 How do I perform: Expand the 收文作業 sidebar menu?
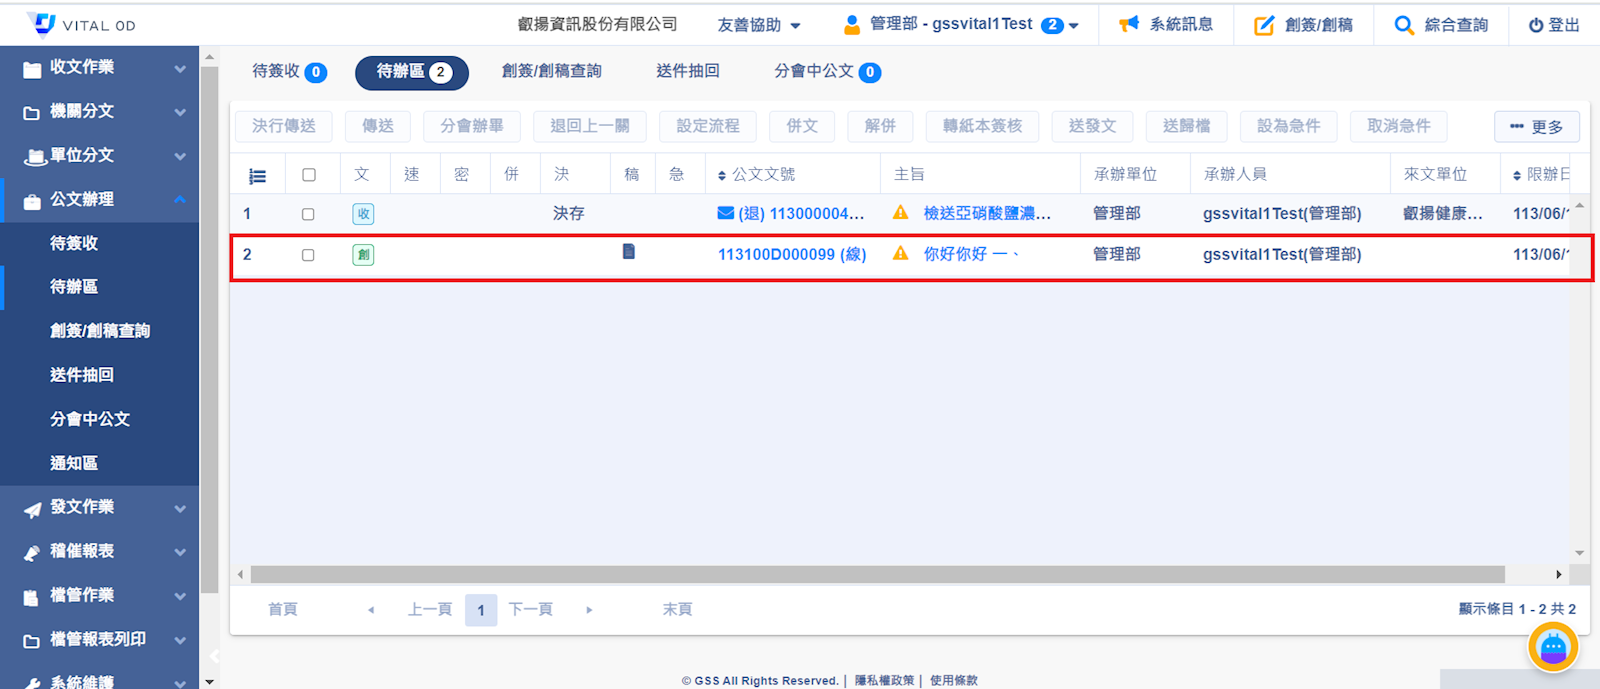(x=100, y=68)
